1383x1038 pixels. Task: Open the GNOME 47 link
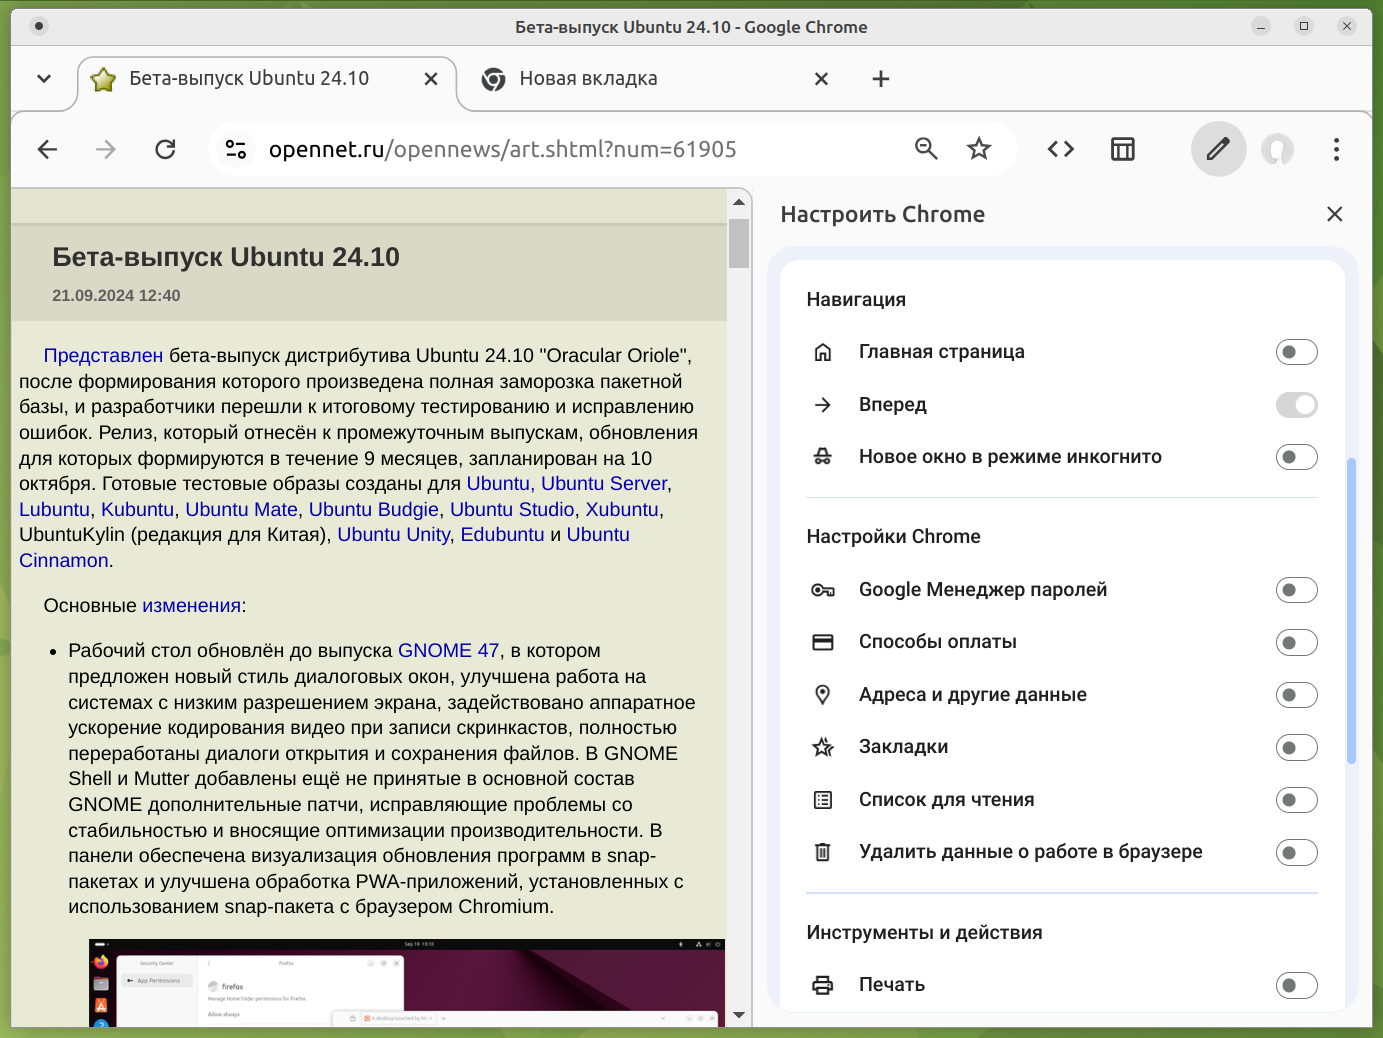(448, 651)
